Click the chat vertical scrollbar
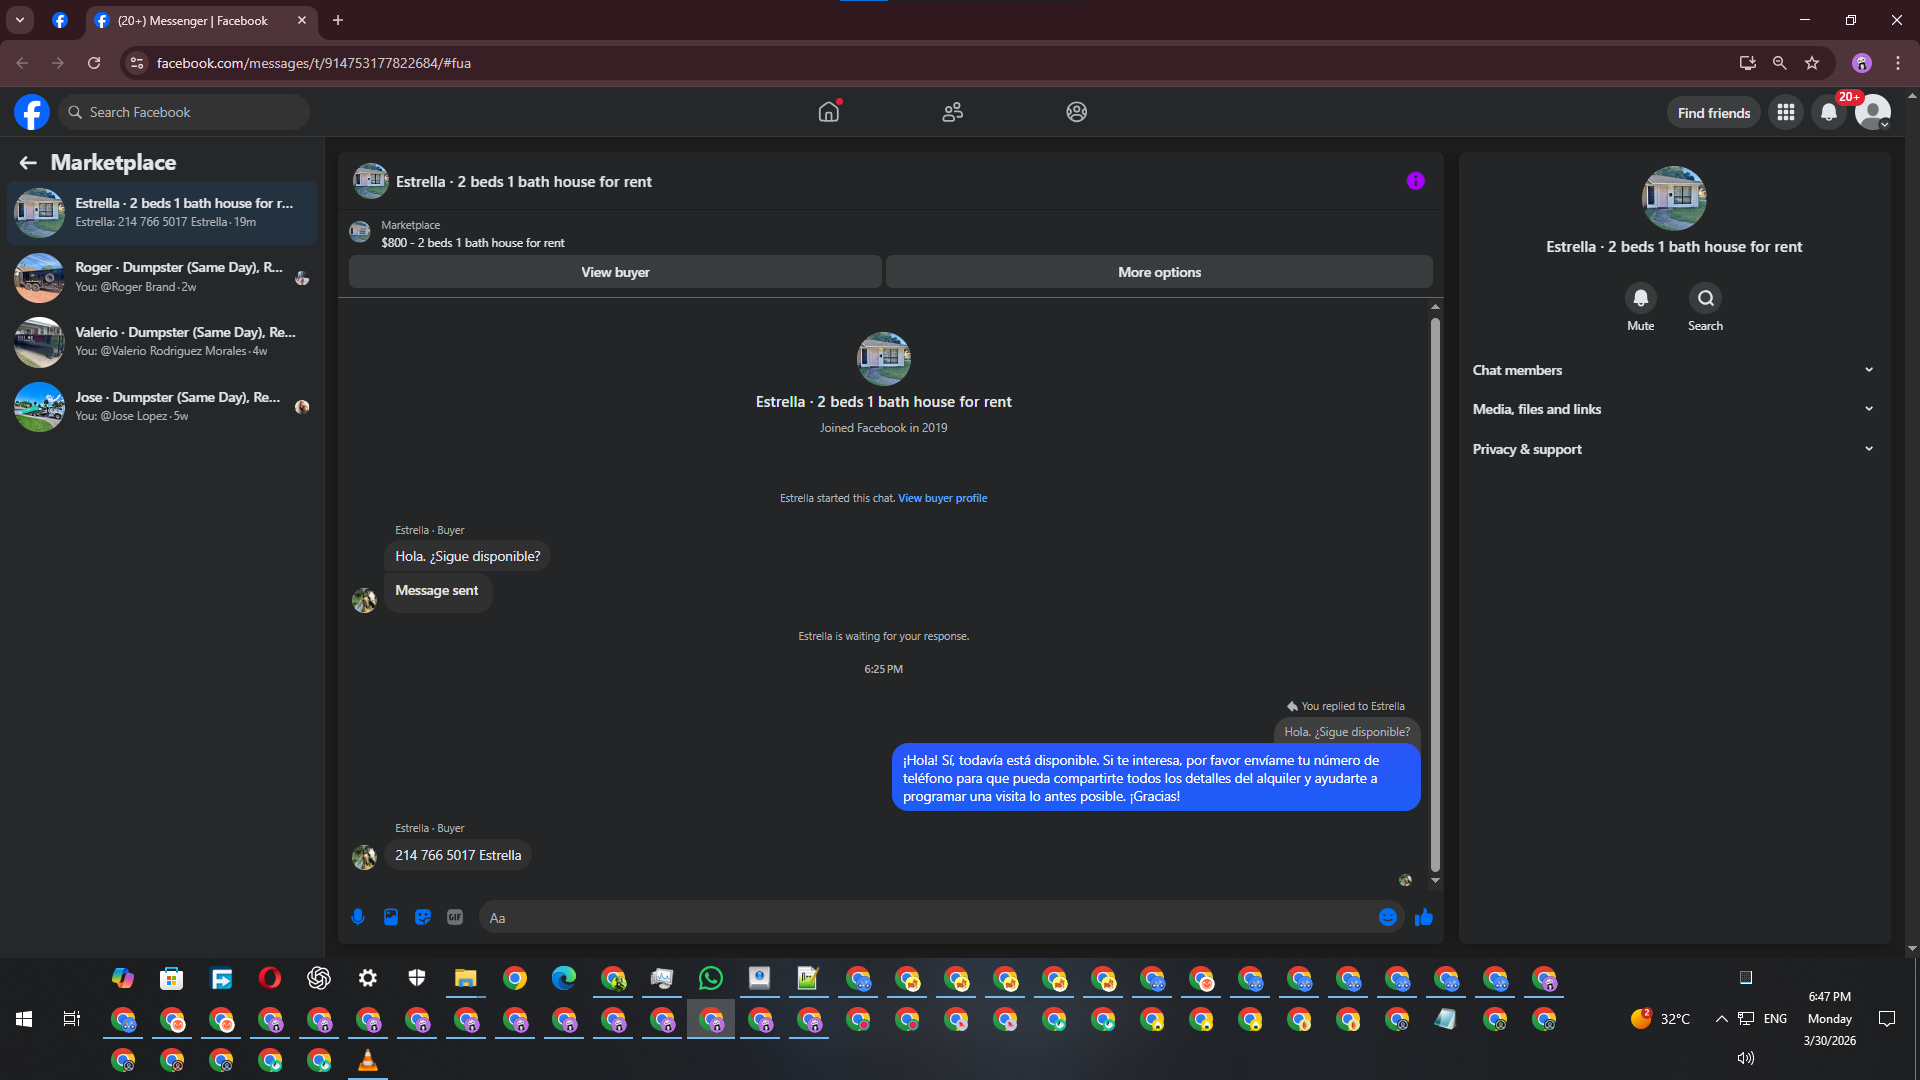This screenshot has height=1080, width=1920. pyautogui.click(x=1435, y=595)
